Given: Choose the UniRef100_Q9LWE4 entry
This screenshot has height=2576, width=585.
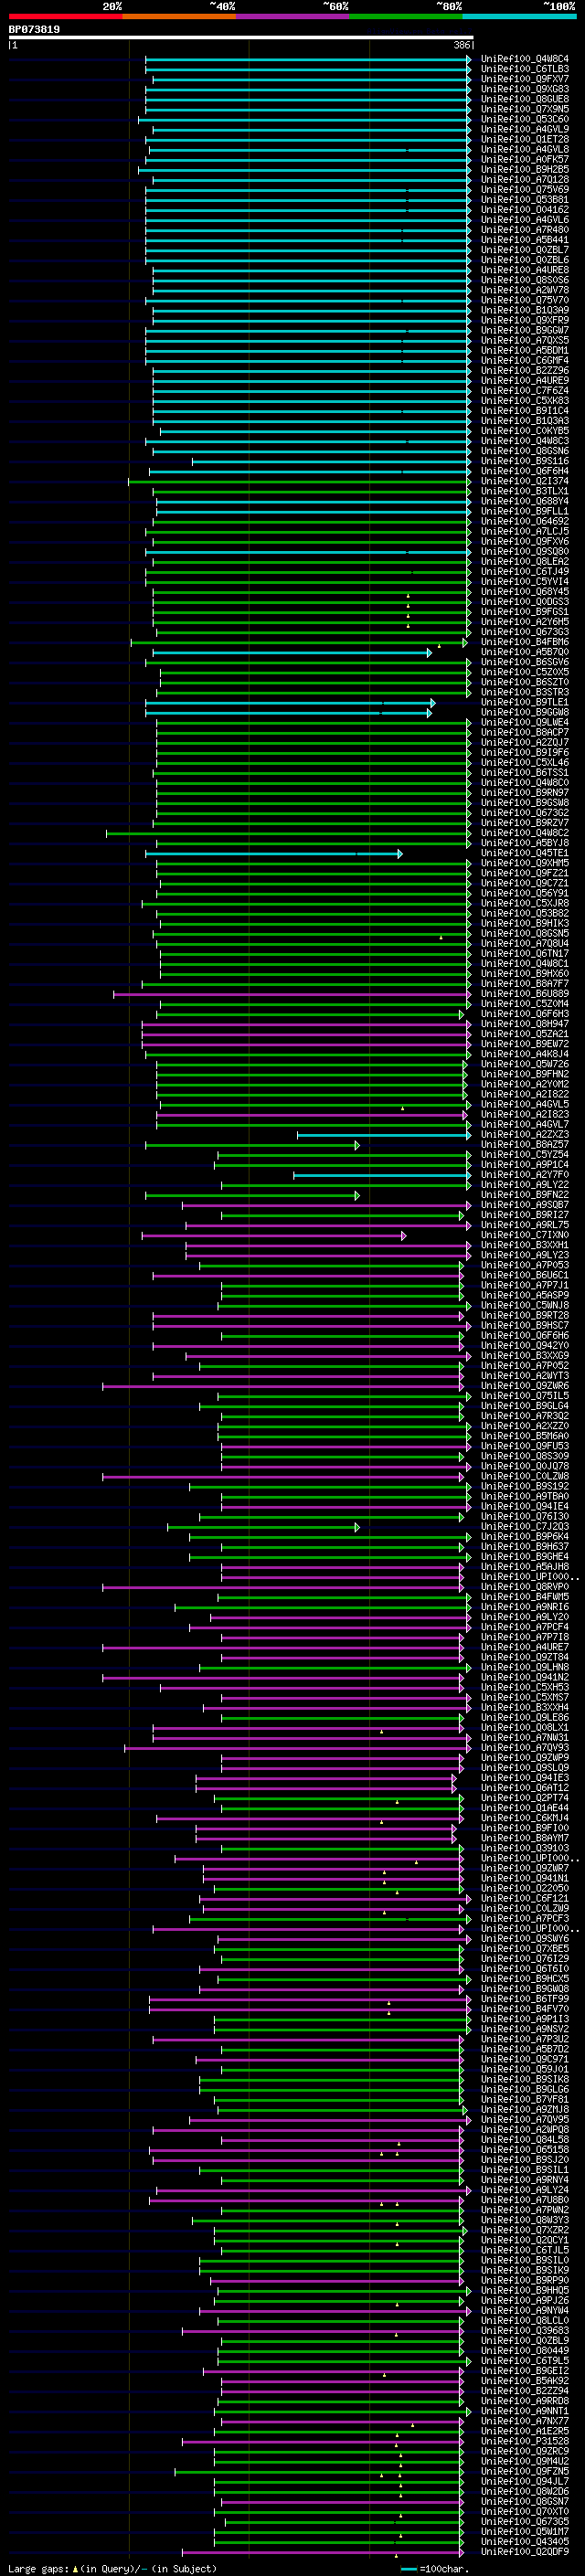Looking at the screenshot, I should 524,723.
